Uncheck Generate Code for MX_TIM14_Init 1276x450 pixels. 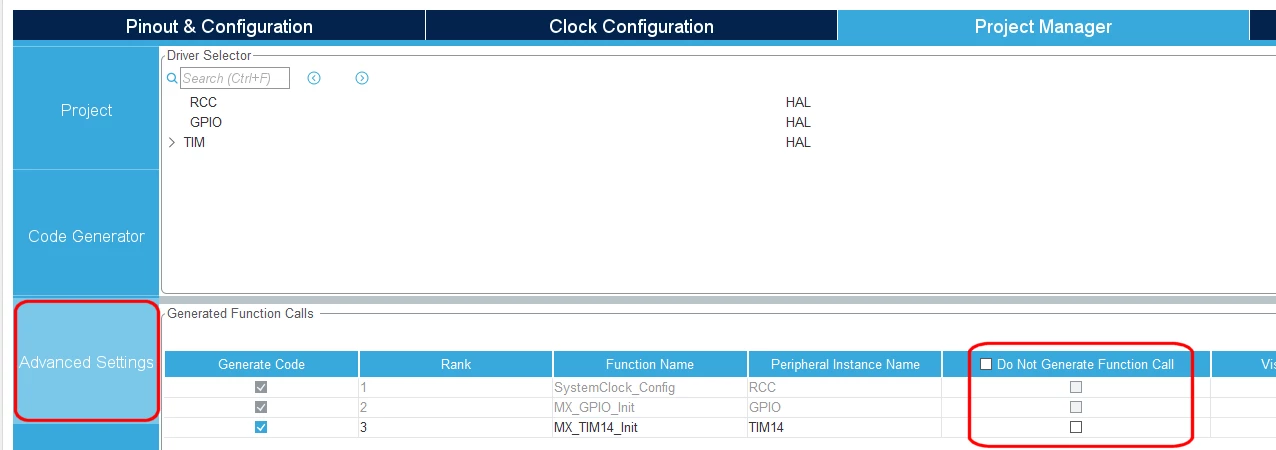pos(261,427)
